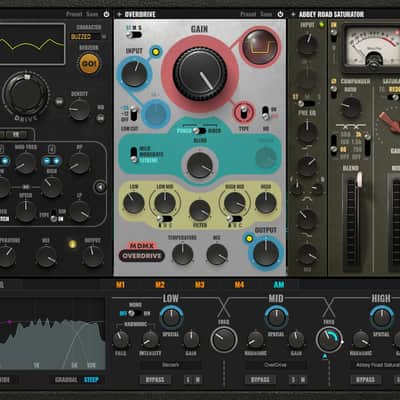Image resolution: width=400 pixels, height=400 pixels.
Task: Flip the Mild/Moderate/Extreme switch
Action: [x=134, y=154]
